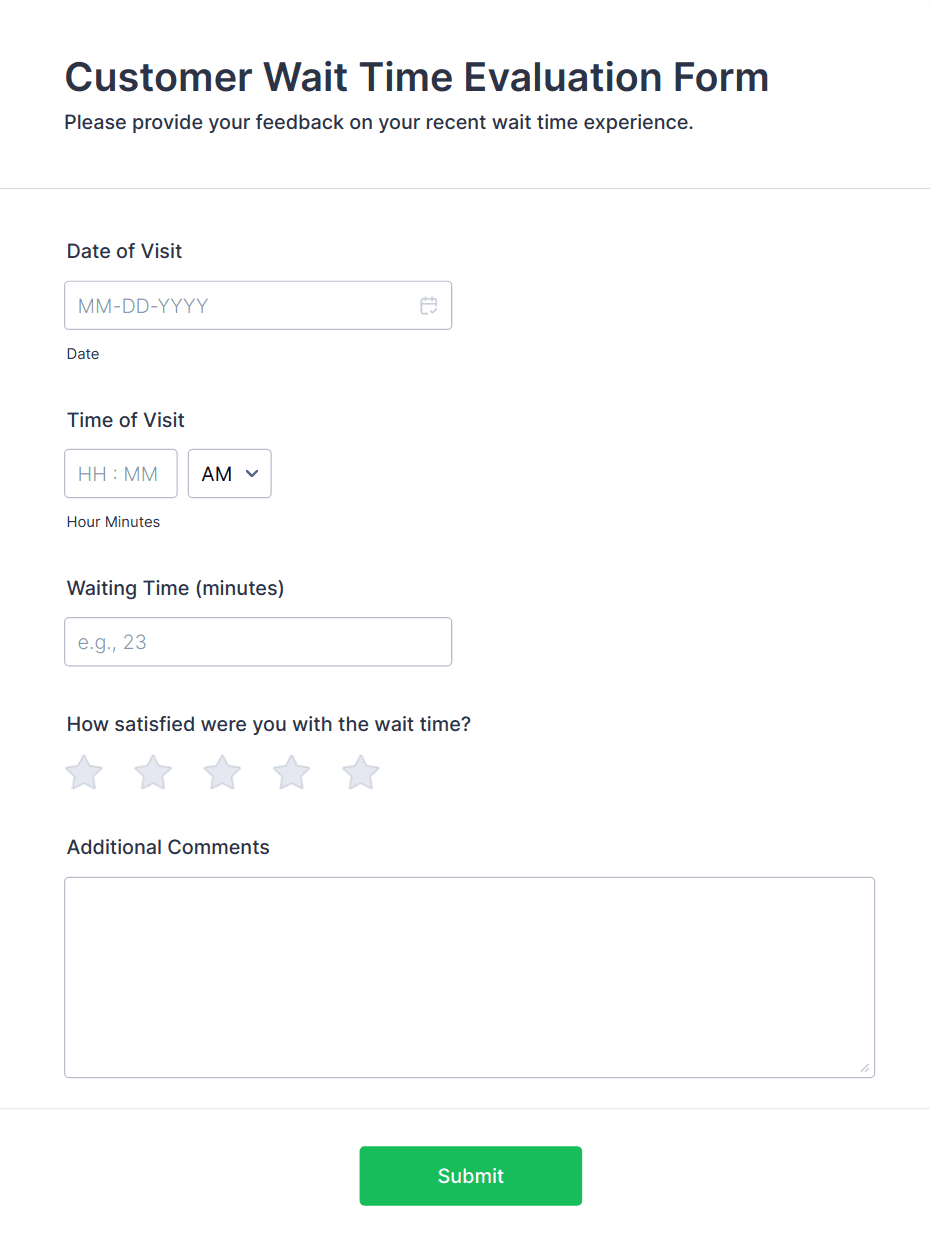Submit the evaluation form

coord(470,1176)
